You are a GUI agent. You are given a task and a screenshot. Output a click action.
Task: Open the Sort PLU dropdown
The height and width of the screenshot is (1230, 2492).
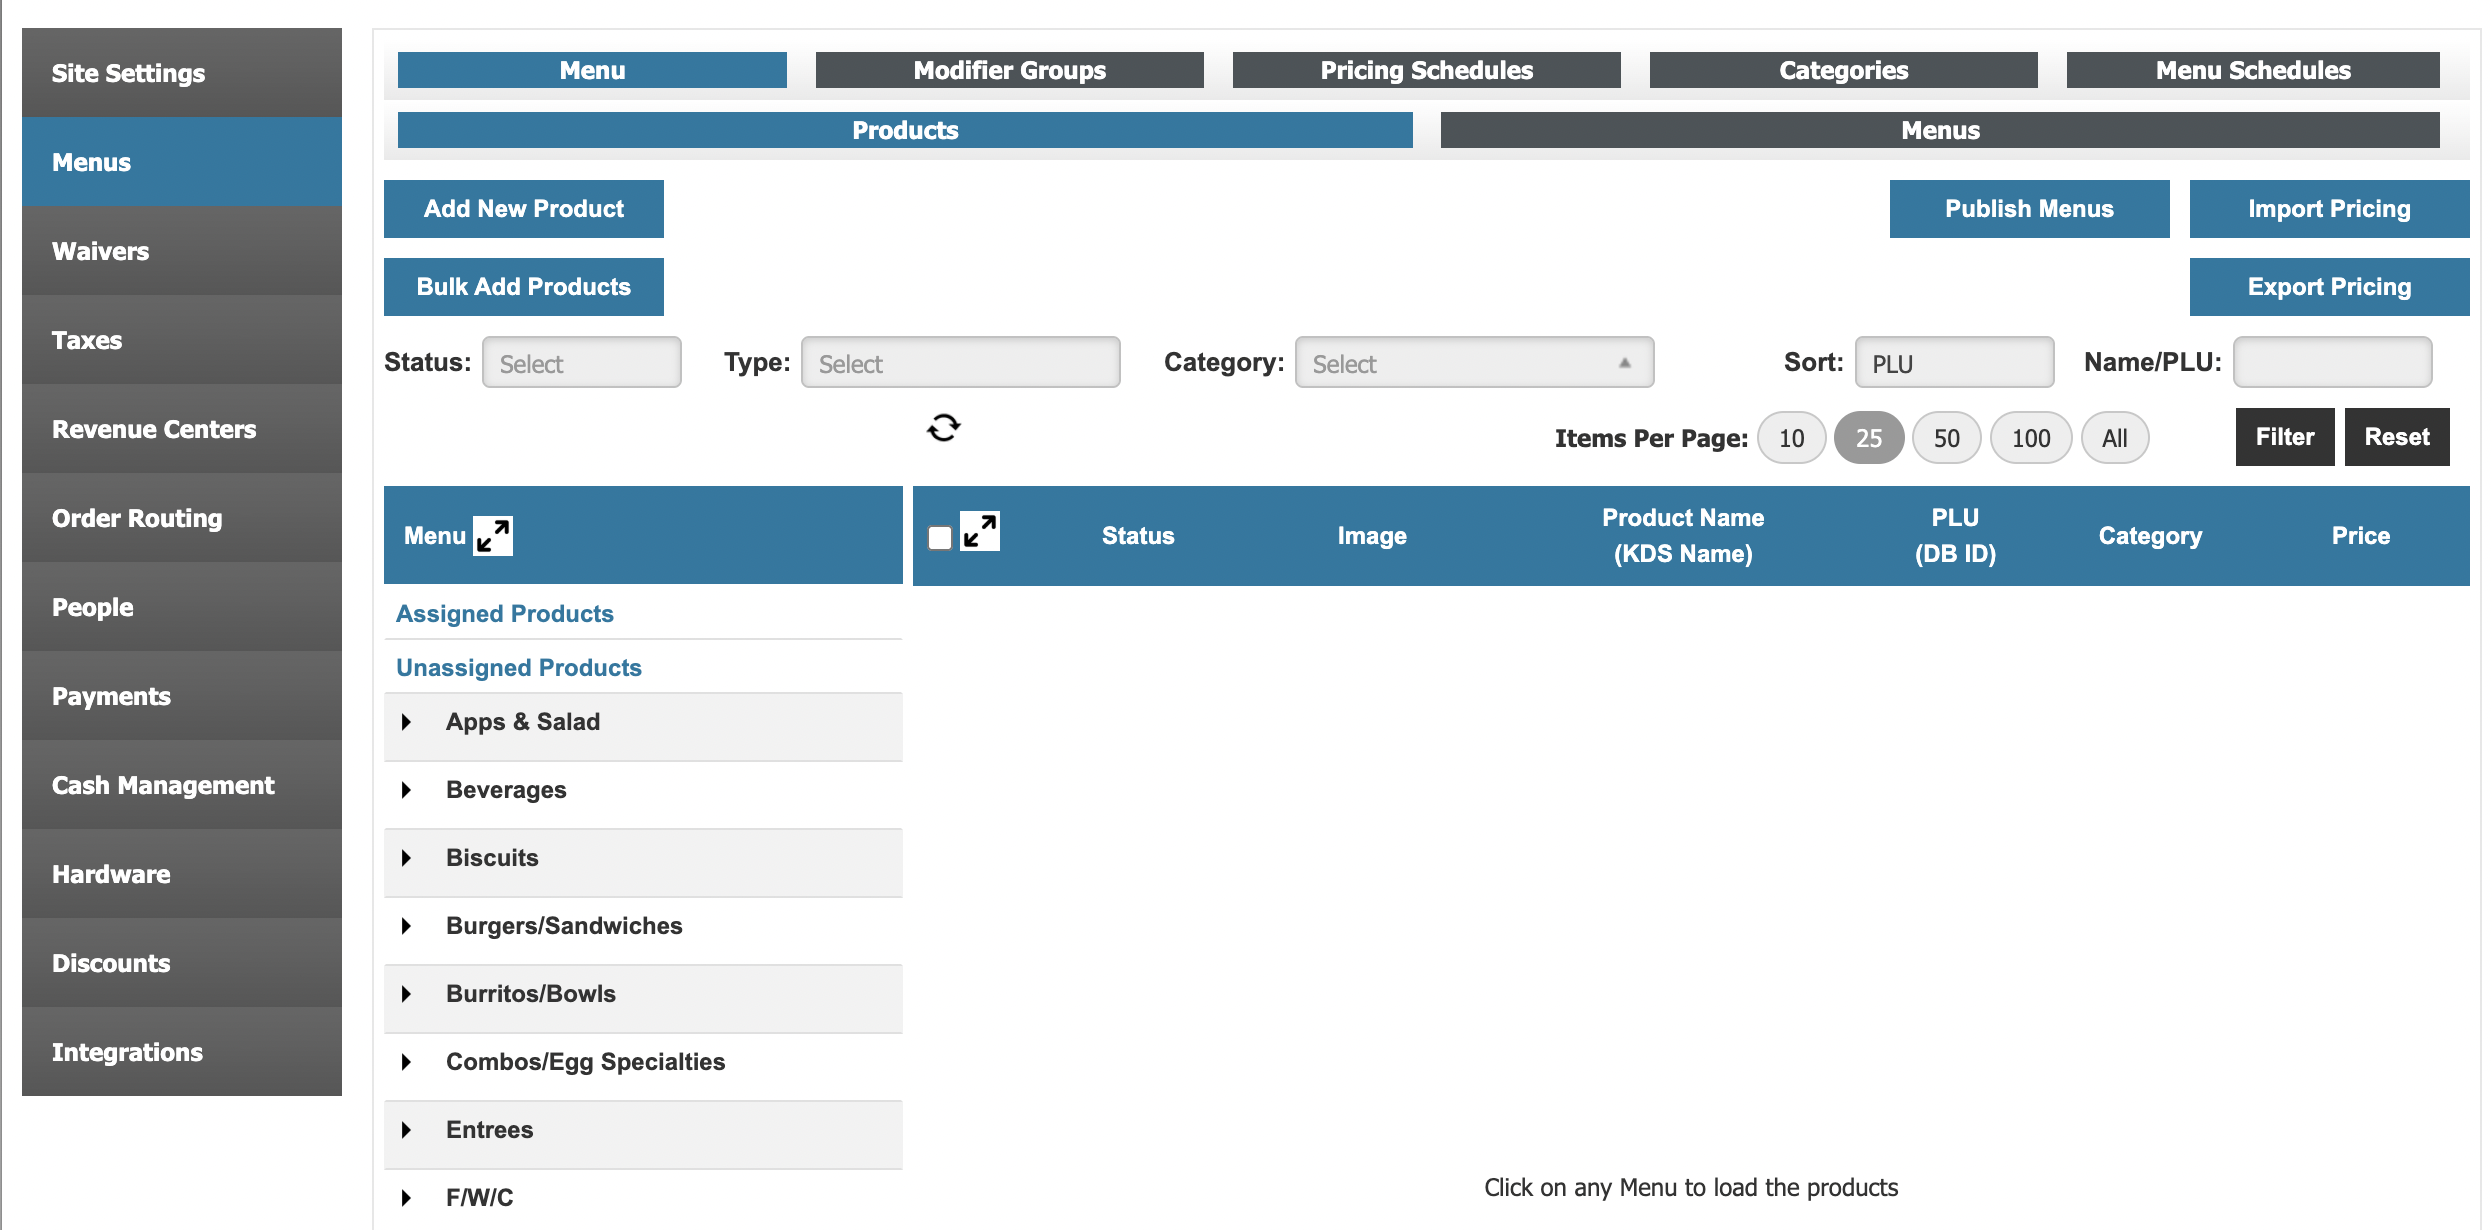(1953, 363)
